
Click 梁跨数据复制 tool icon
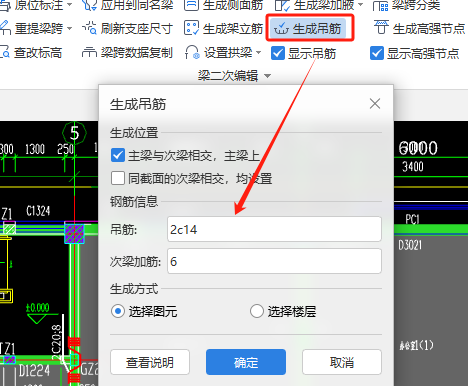click(x=89, y=52)
